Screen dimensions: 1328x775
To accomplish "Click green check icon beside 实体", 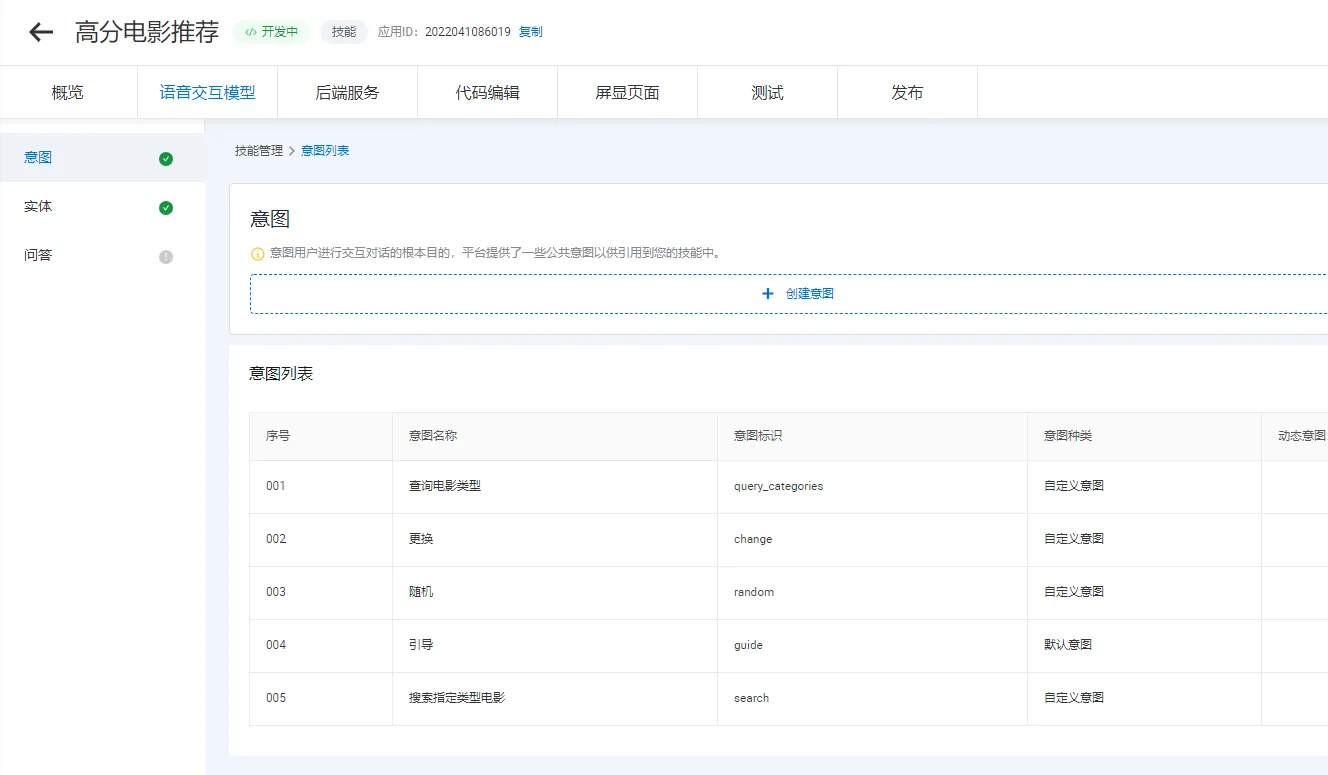I will pos(166,207).
